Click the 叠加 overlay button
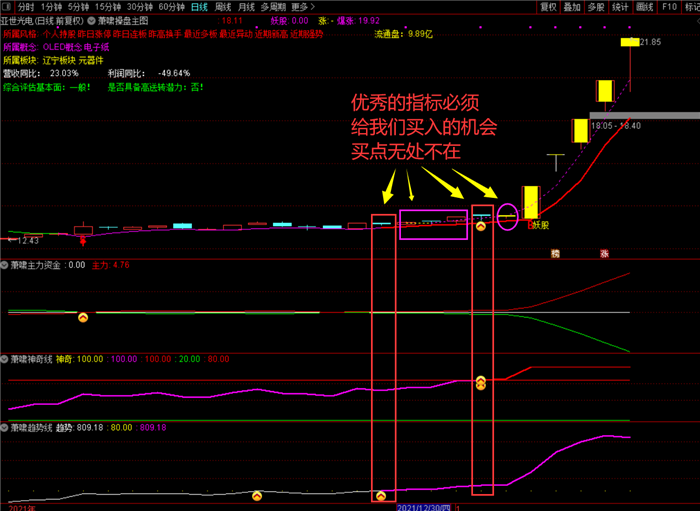Viewport: 700px width, 511px height. [x=572, y=7]
